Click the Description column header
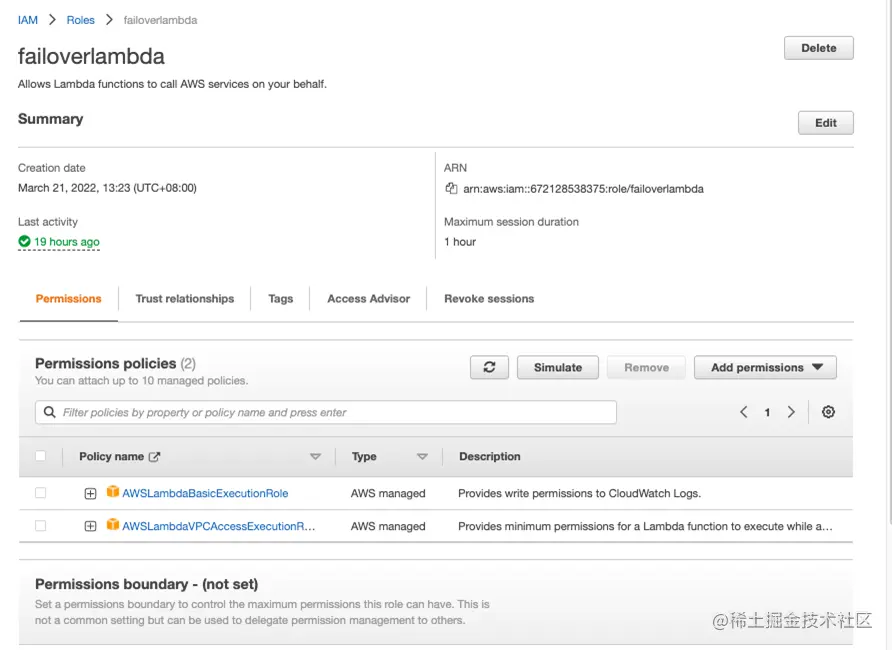Screen dimensions: 892x650 (490, 456)
